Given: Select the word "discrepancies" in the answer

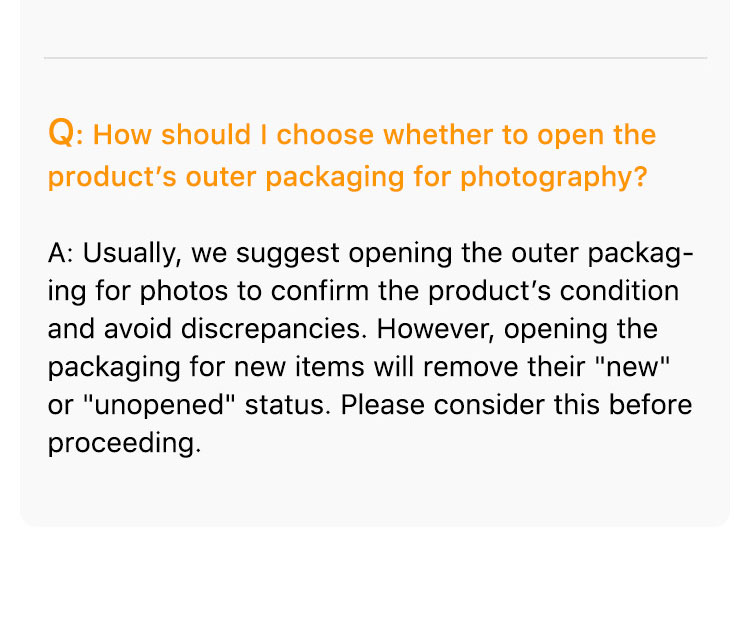Looking at the screenshot, I should [273, 329].
